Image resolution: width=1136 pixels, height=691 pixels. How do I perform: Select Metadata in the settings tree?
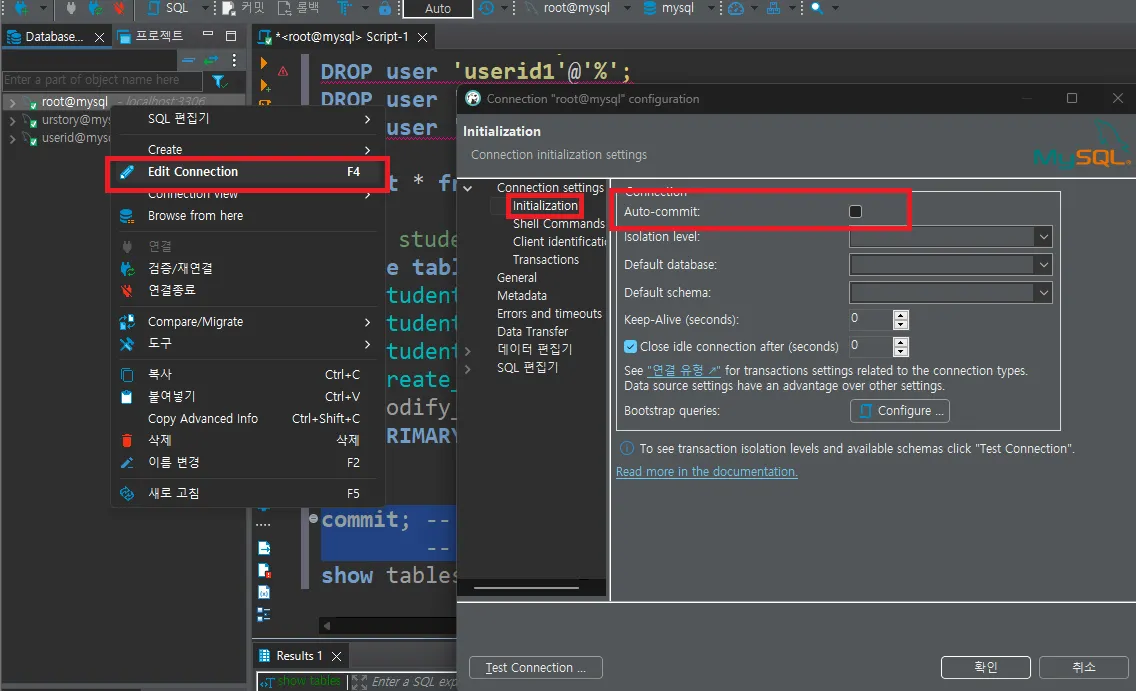[522, 296]
